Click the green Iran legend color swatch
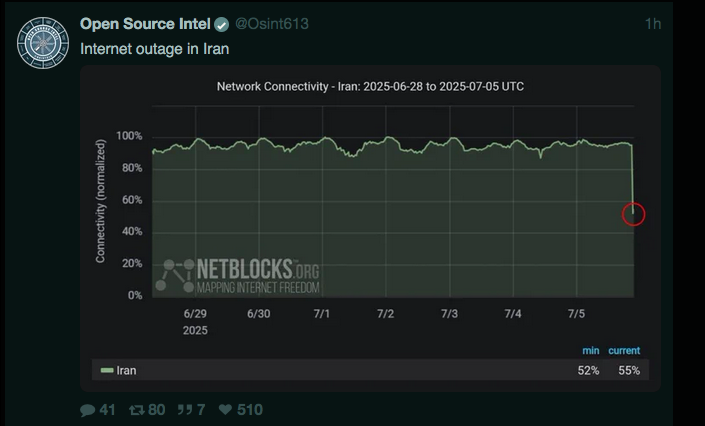This screenshot has width=705, height=426. 107,370
